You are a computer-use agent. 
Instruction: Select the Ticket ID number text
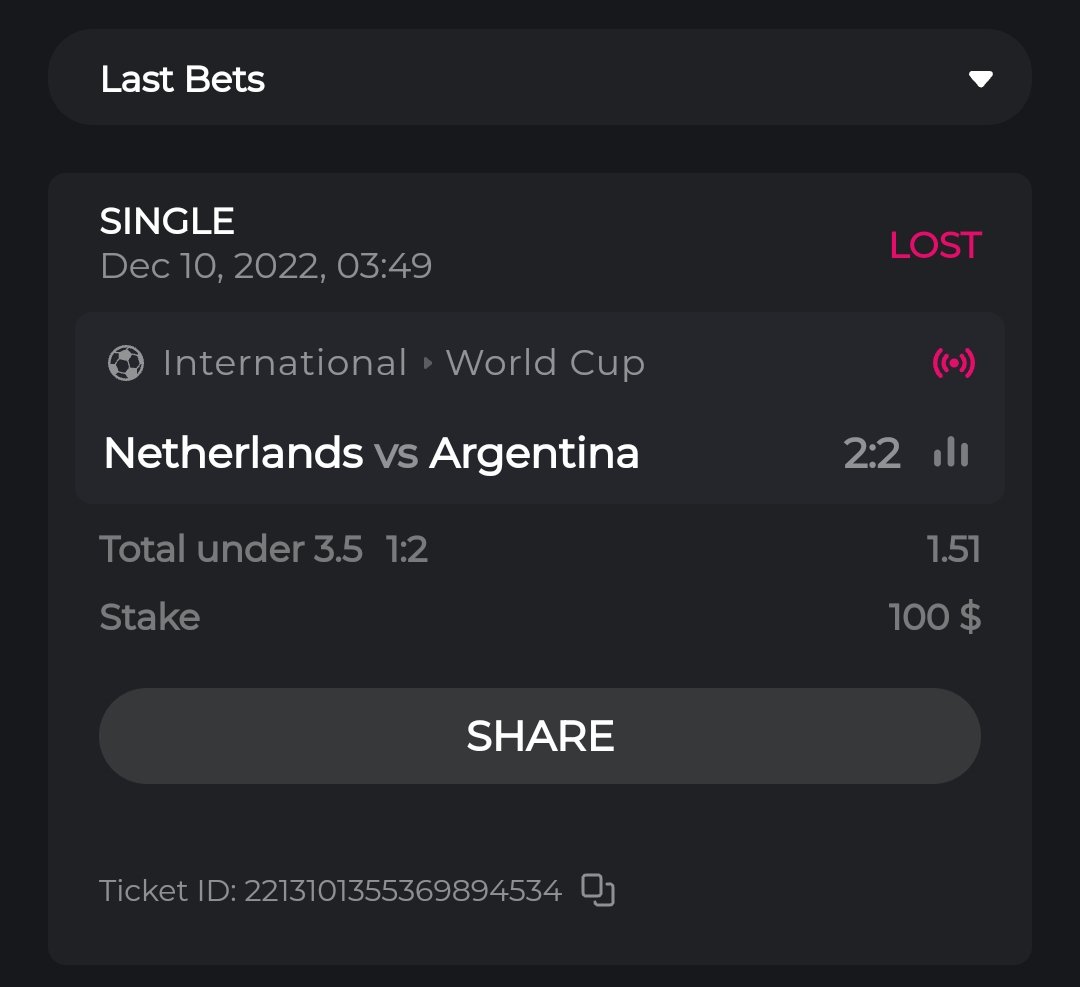[402, 890]
